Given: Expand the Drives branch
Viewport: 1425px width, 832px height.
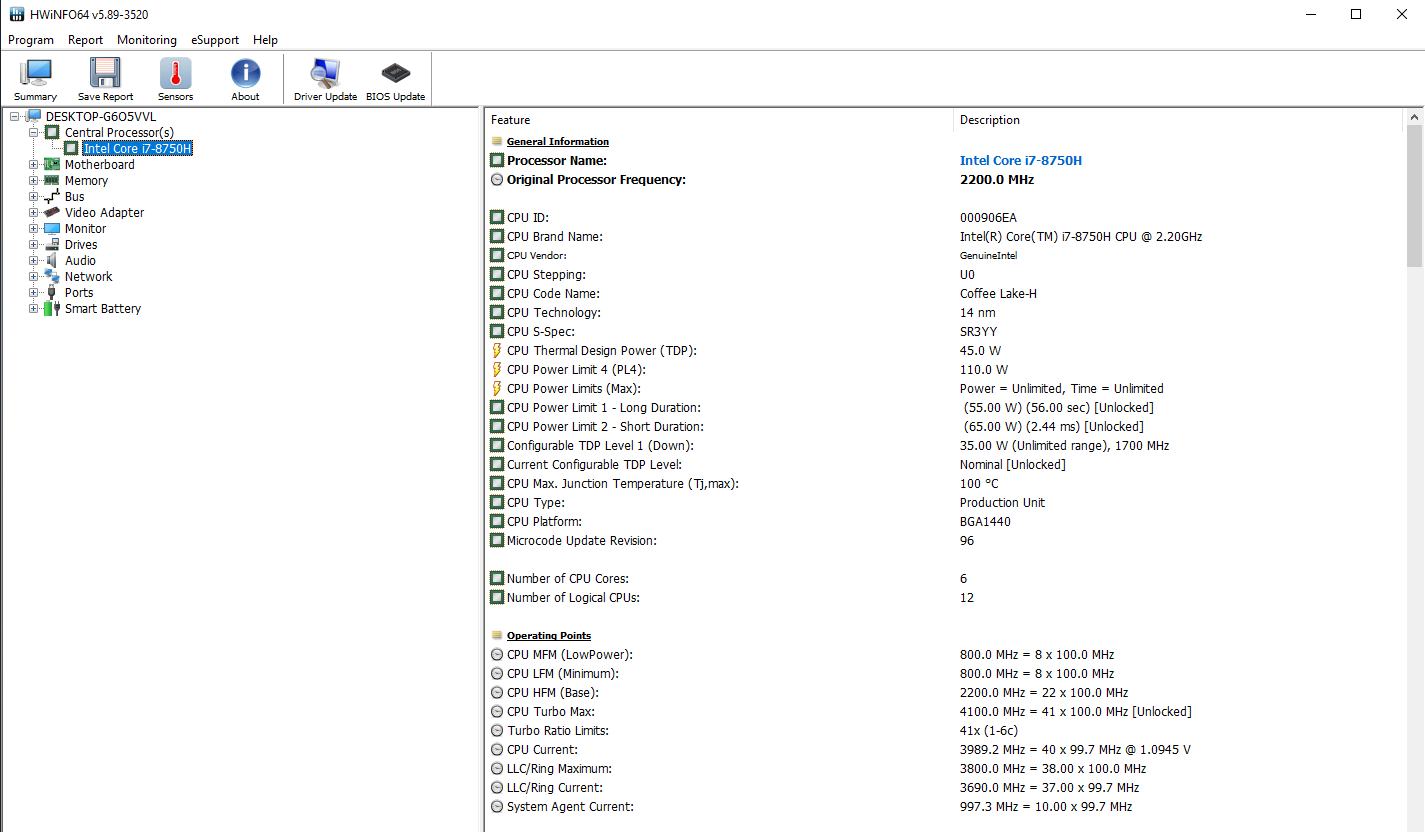Looking at the screenshot, I should tap(34, 245).
